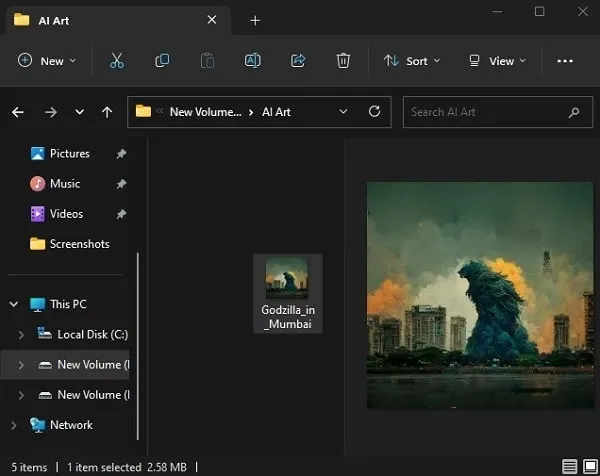Open the recent locations chevron
Screen dimensions: 600x476
[x=79, y=112]
